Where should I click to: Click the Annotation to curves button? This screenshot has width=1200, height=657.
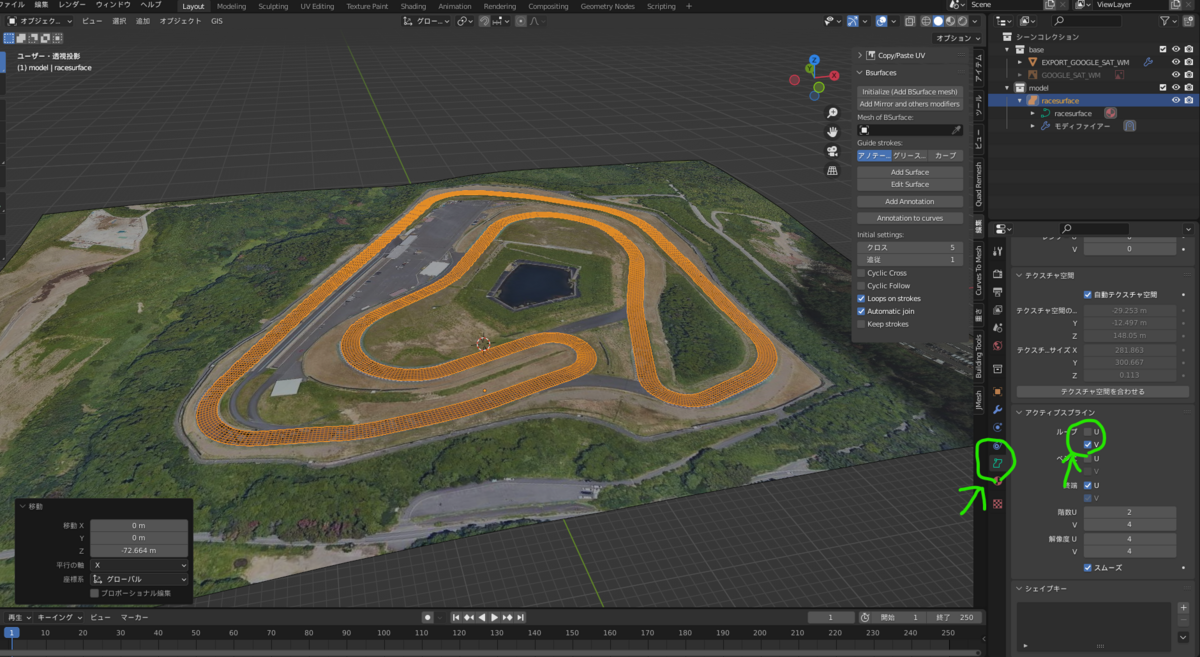[x=910, y=218]
